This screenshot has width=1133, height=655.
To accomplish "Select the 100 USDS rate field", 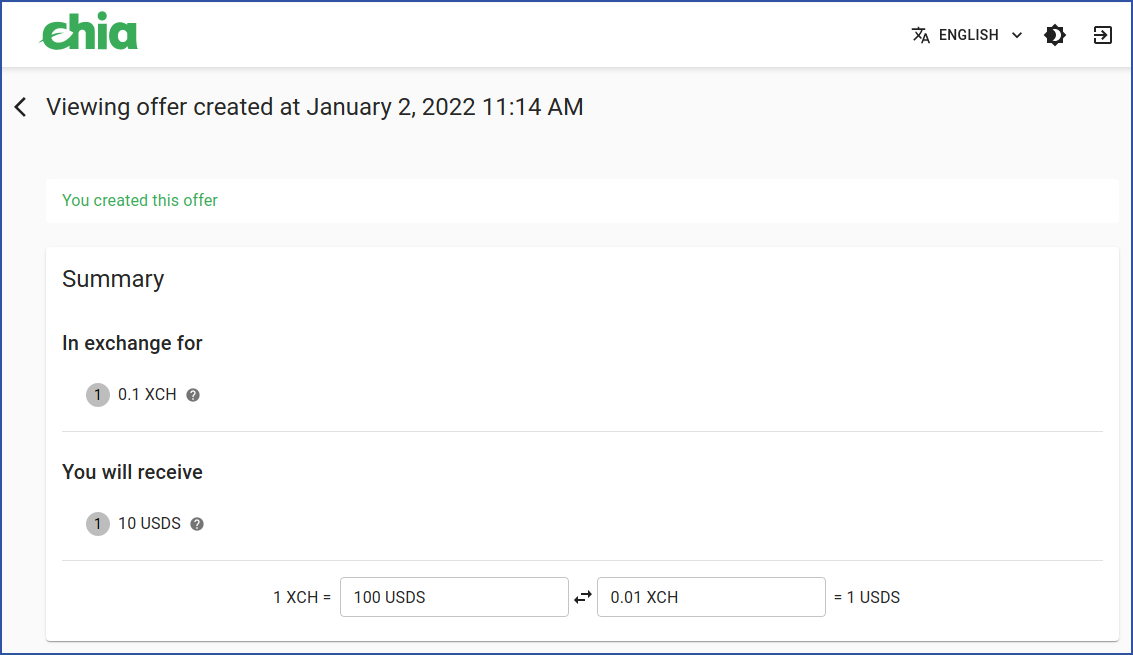I will pyautogui.click(x=455, y=597).
